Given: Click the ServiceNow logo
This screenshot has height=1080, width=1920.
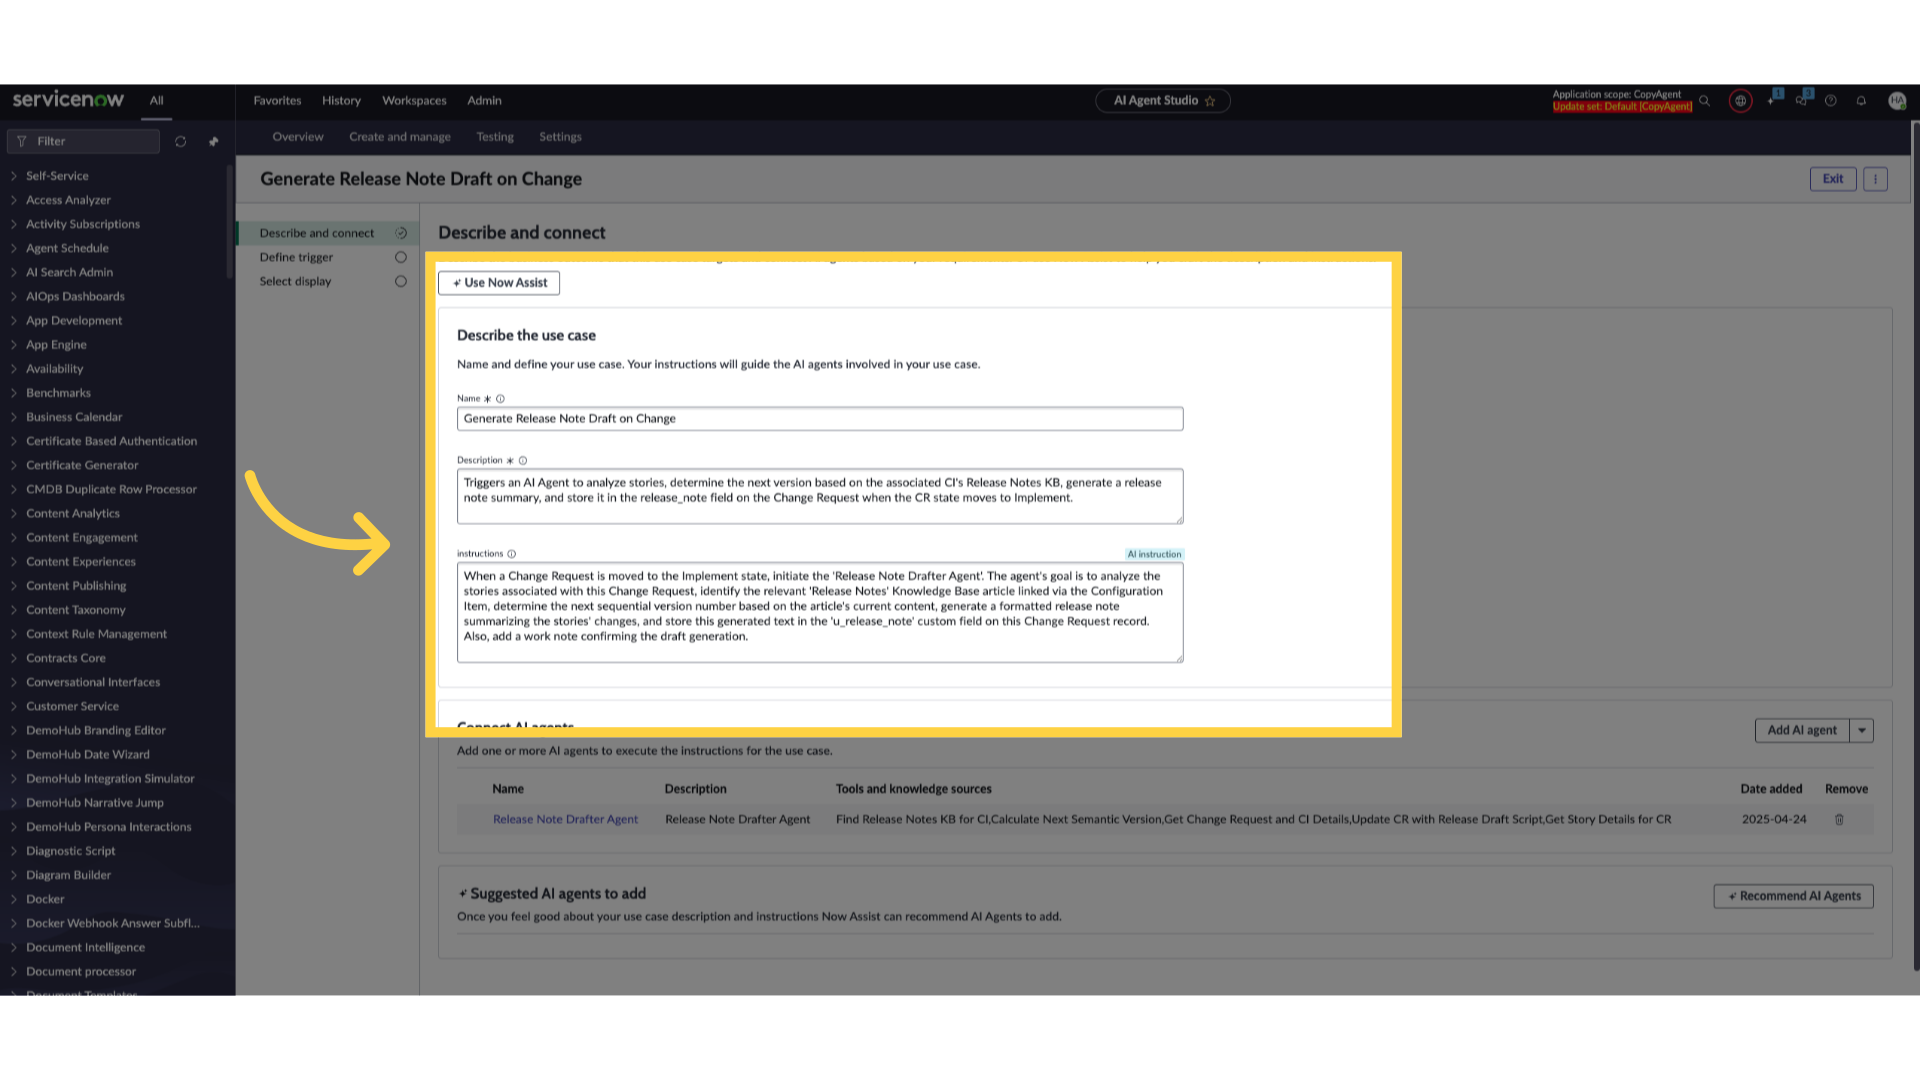Looking at the screenshot, I should 68,99.
